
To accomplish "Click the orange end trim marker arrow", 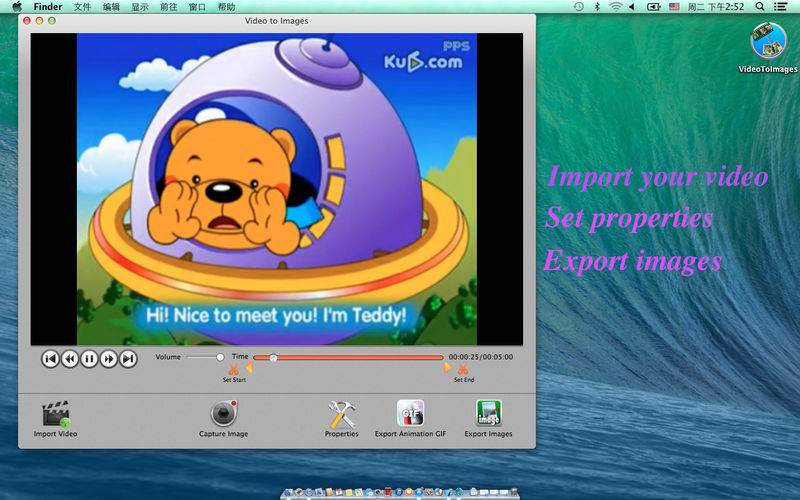I will 447,367.
